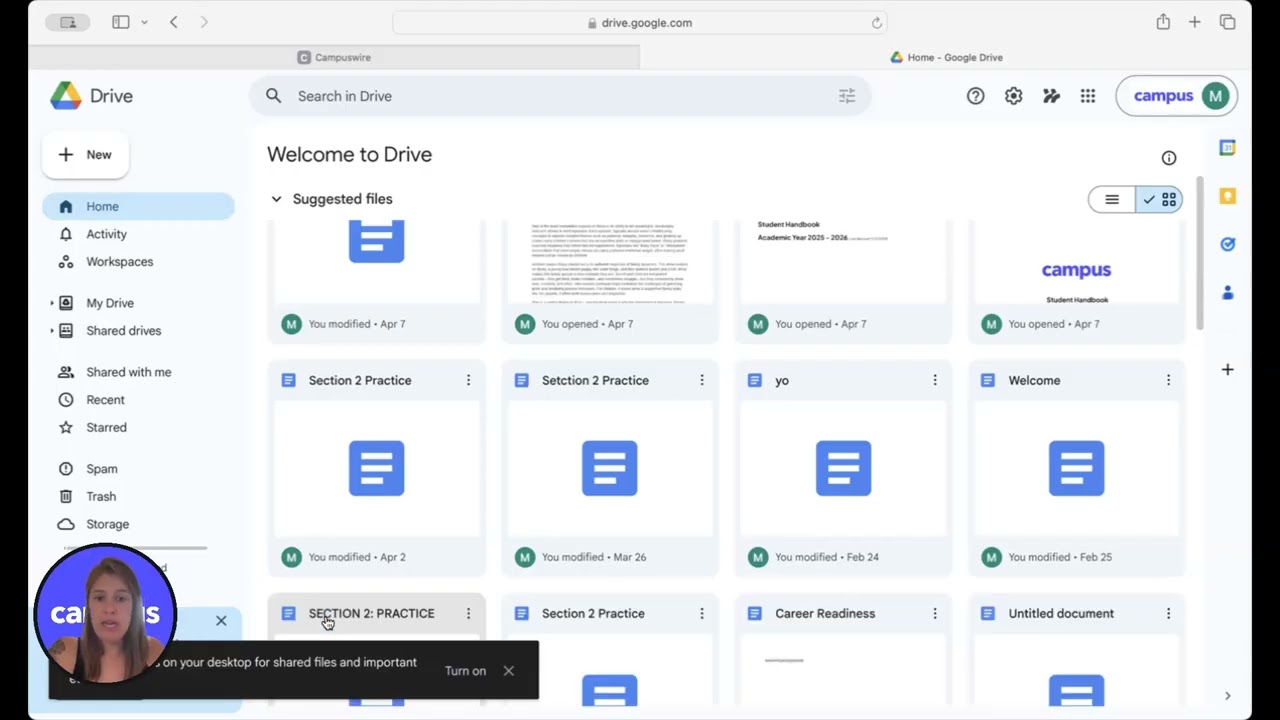Switch to grid layout view
Viewport: 1280px width, 720px height.
tap(1160, 200)
